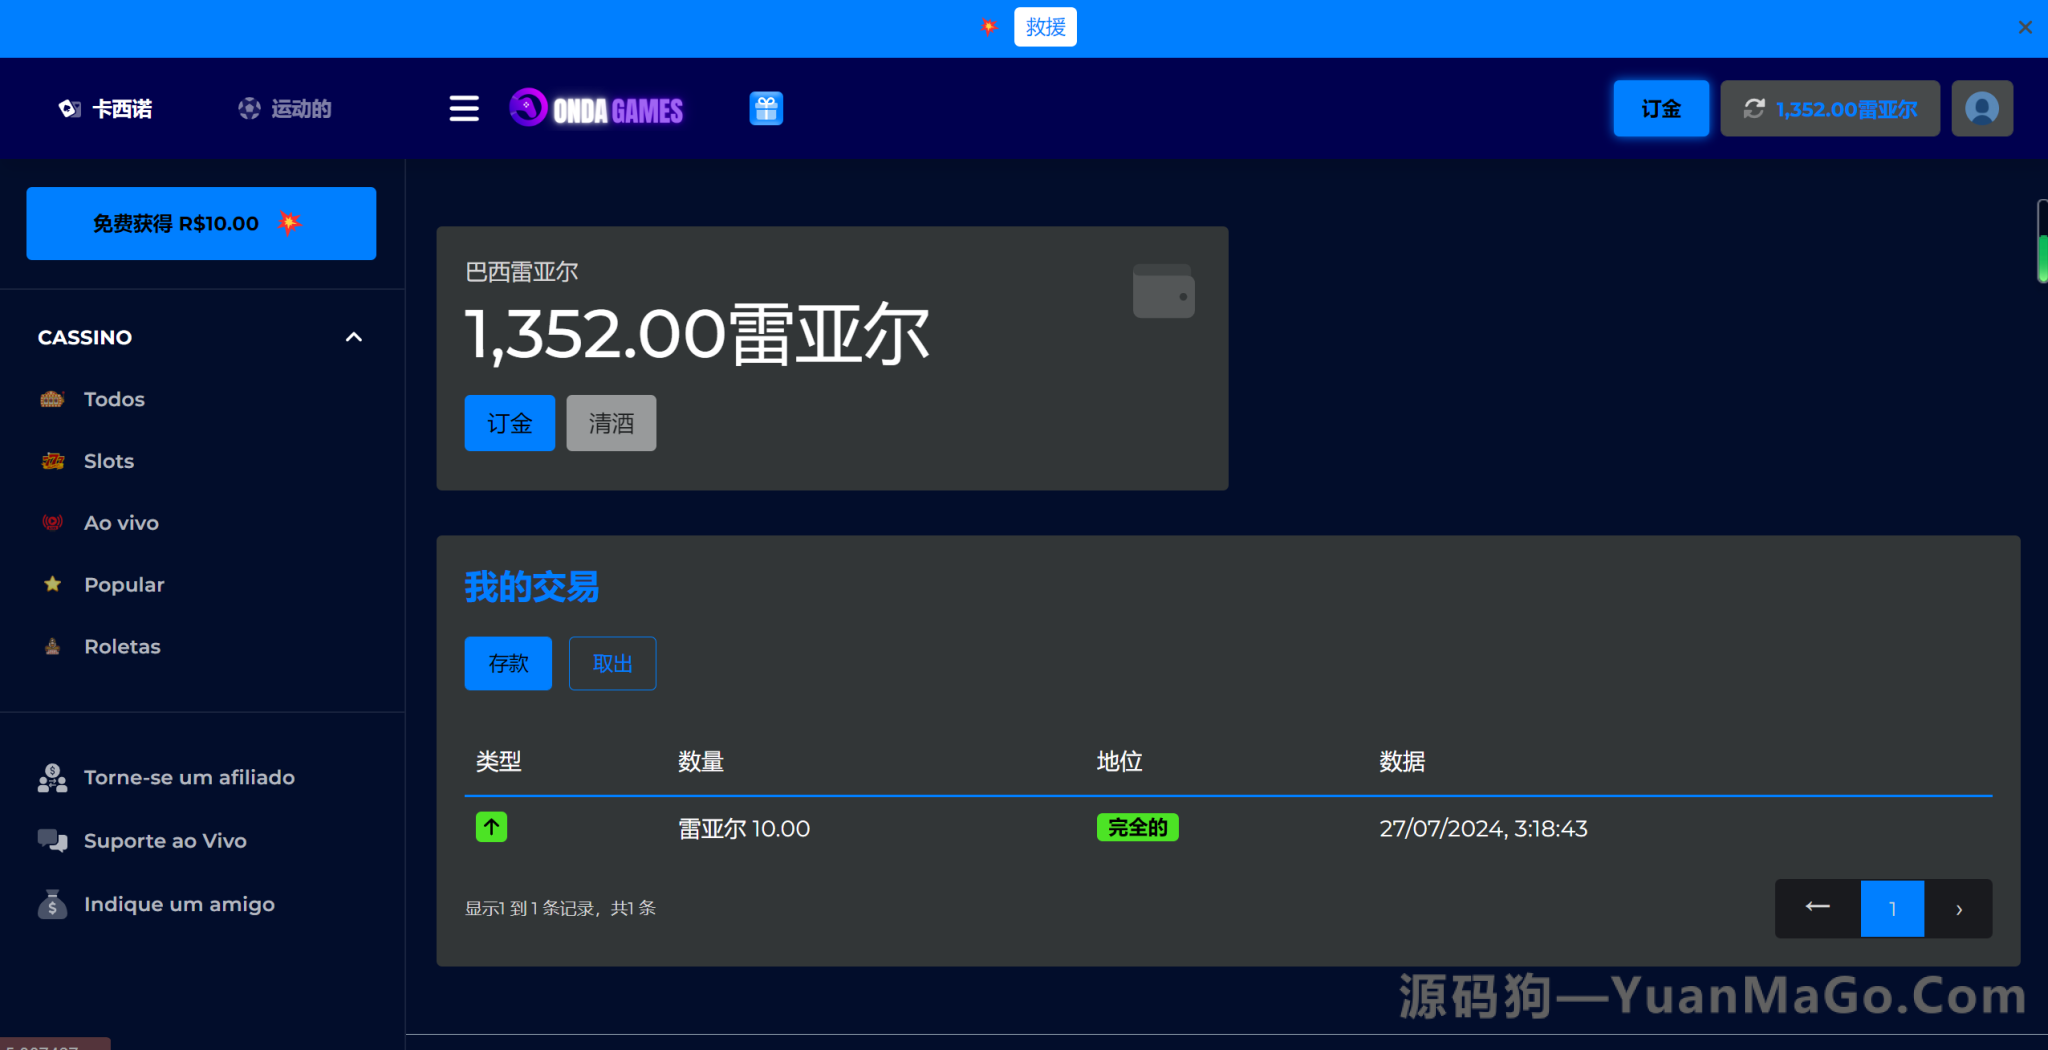The width and height of the screenshot is (2048, 1050).
Task: Open the 运动的 sports section
Action: 284,108
